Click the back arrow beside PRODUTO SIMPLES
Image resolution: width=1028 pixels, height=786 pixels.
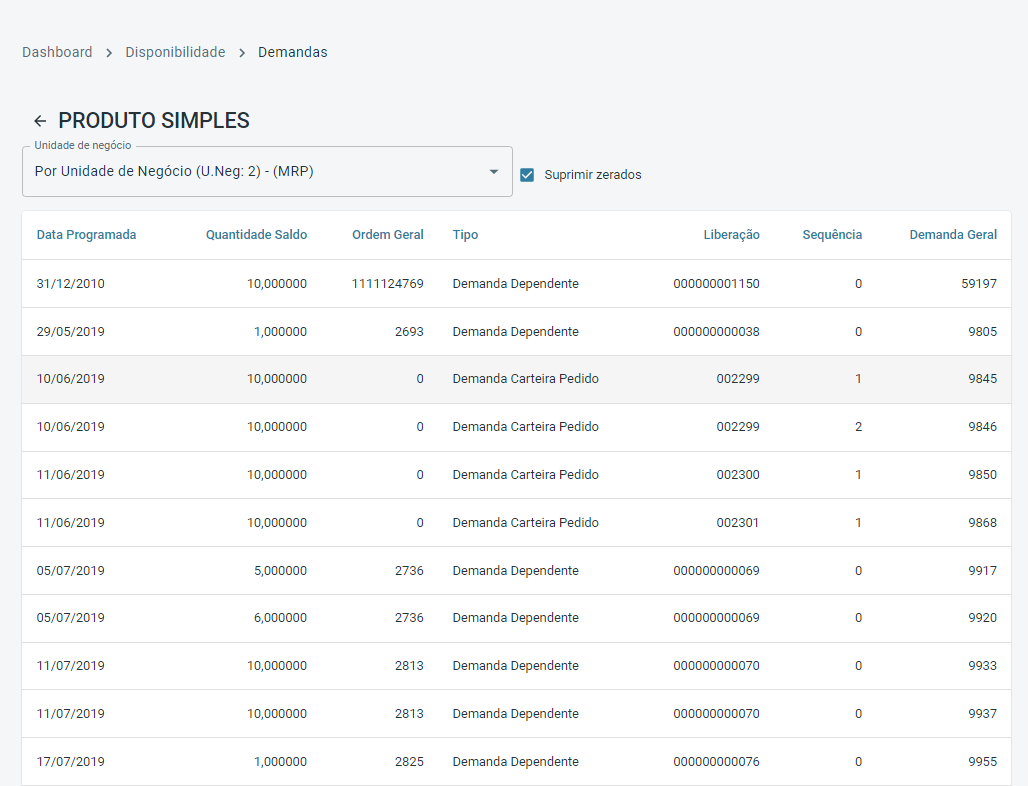[x=40, y=121]
